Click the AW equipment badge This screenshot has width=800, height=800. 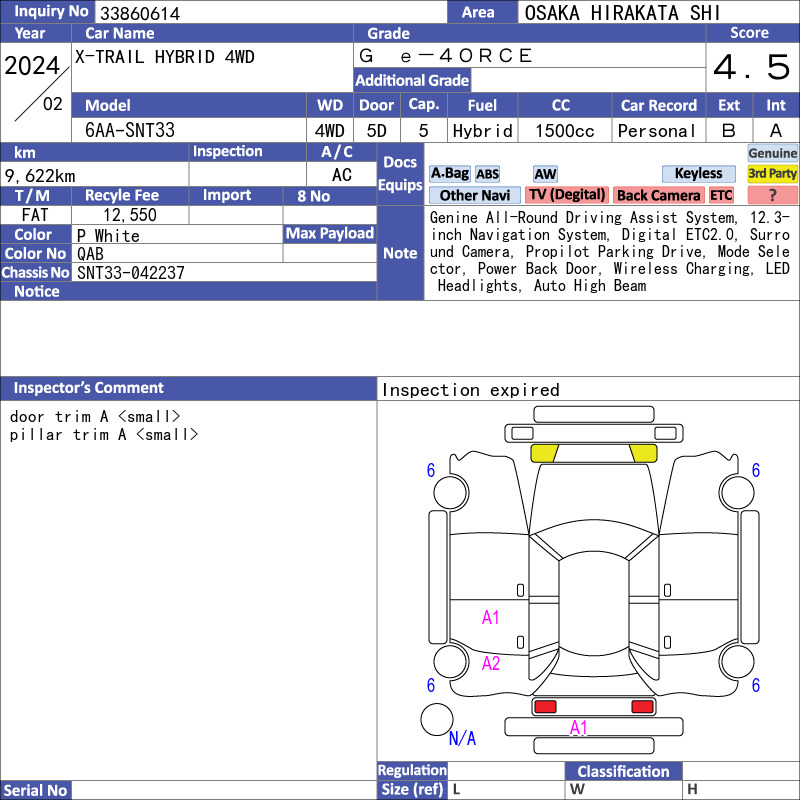coord(545,174)
